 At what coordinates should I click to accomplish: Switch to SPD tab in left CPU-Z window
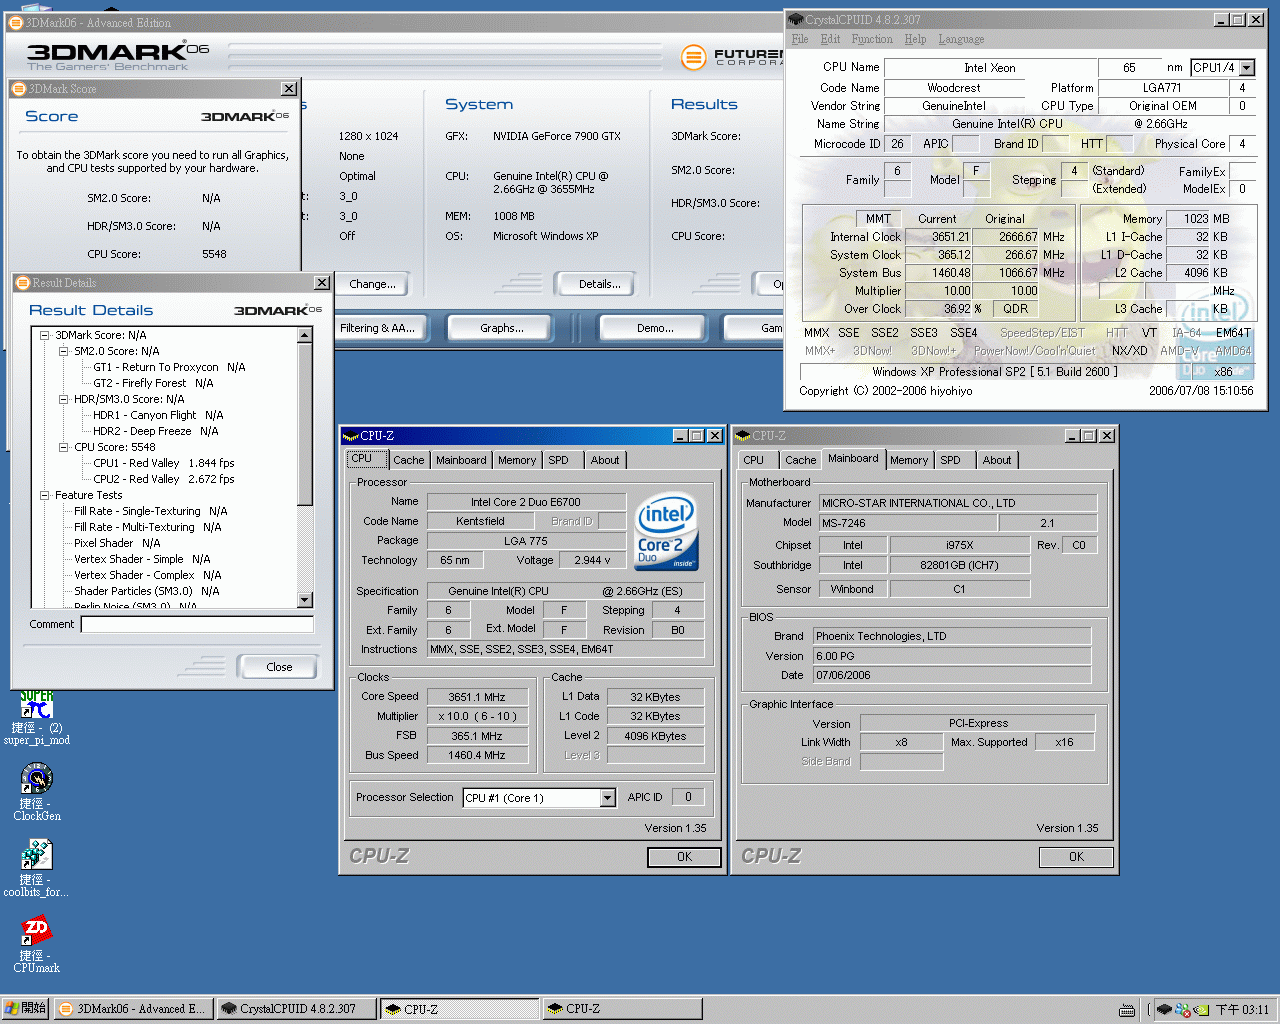click(x=558, y=460)
